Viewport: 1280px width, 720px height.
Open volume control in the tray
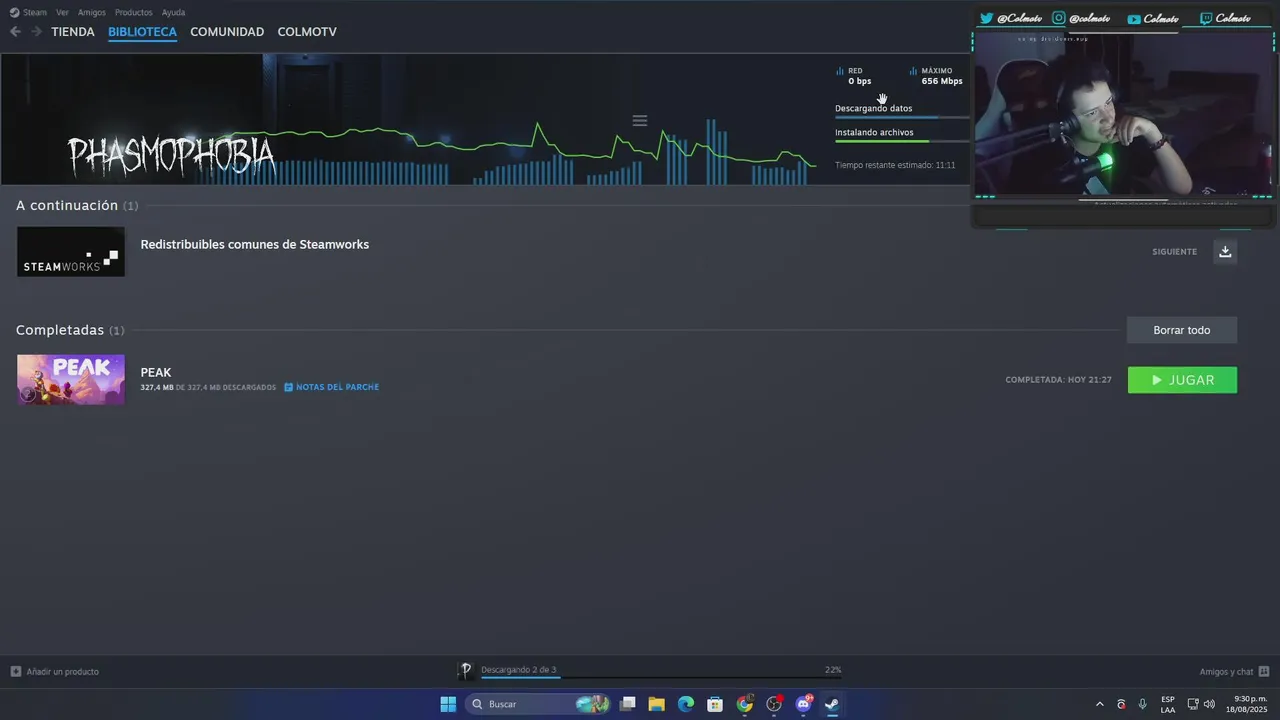tap(1209, 704)
